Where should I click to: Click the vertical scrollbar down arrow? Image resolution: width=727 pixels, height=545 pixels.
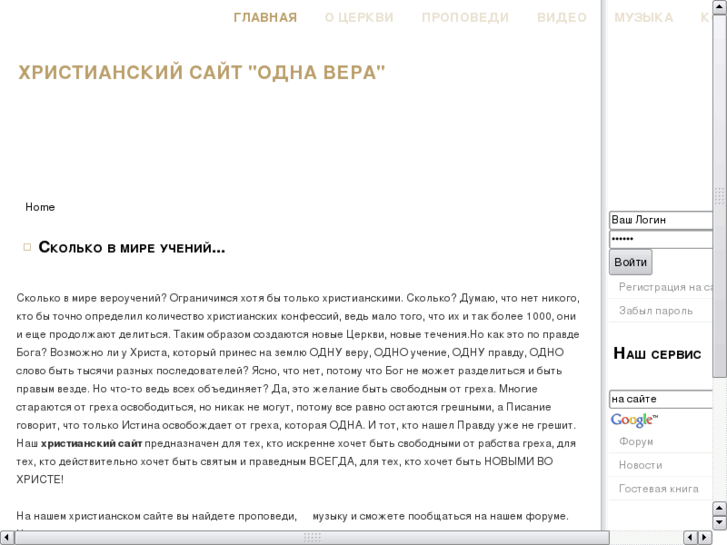pos(720,522)
